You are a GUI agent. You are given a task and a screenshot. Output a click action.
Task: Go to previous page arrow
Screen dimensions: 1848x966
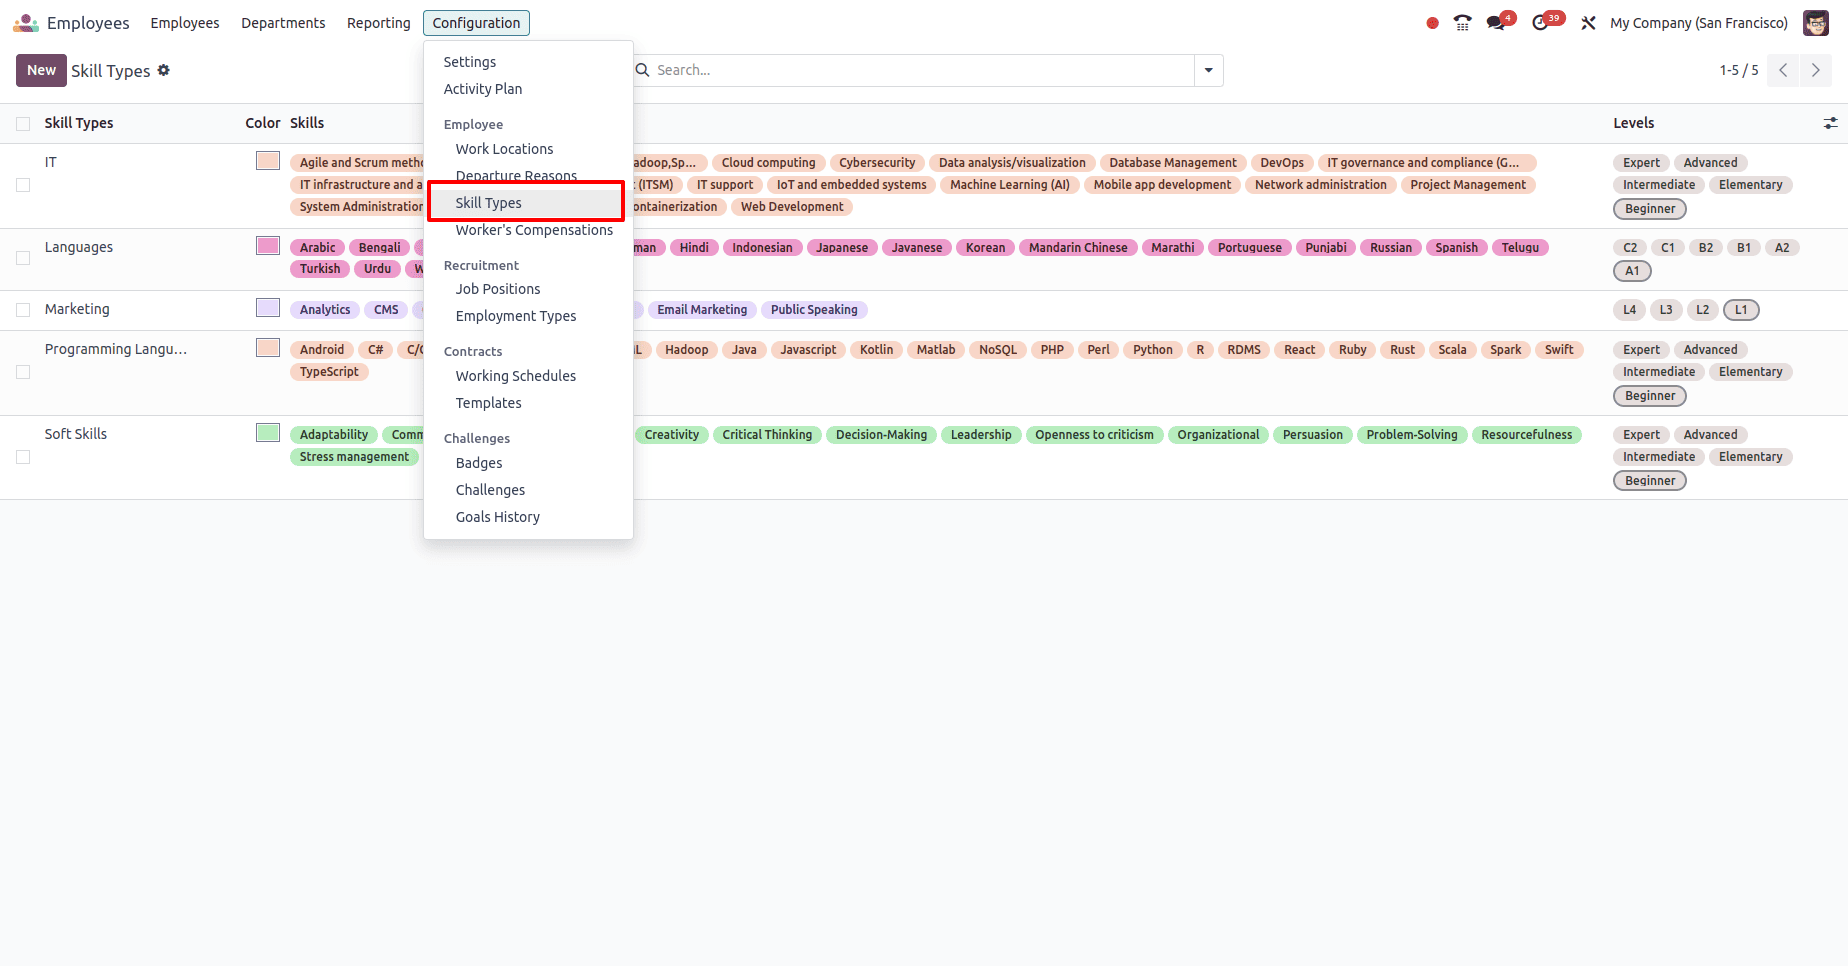click(1783, 70)
